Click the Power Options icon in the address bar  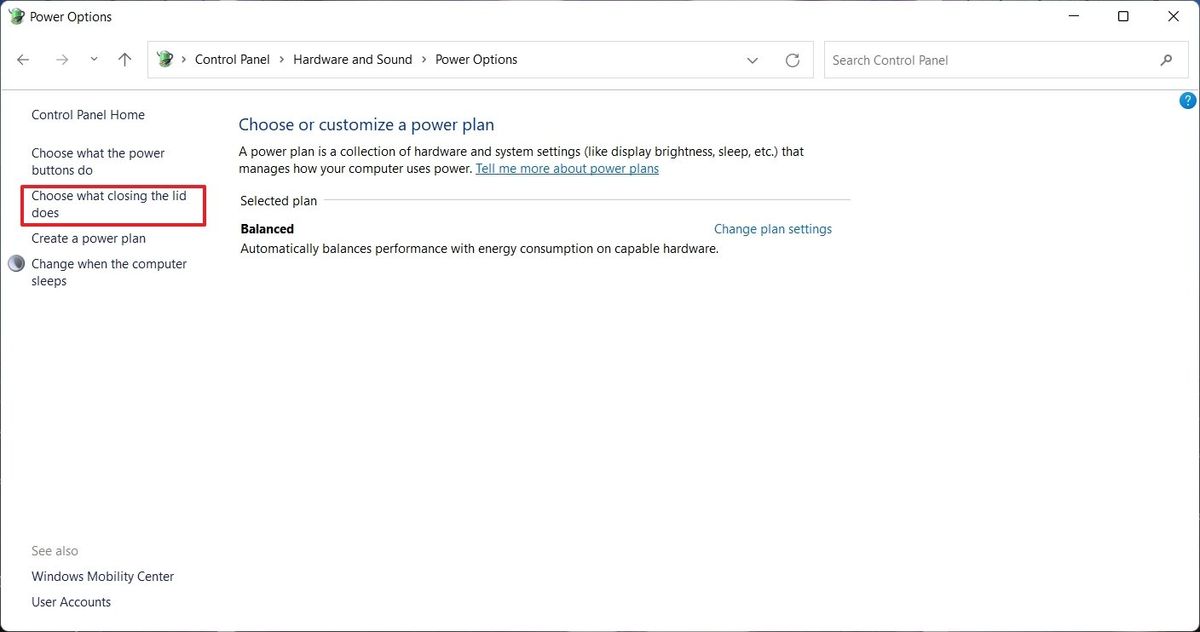click(164, 59)
